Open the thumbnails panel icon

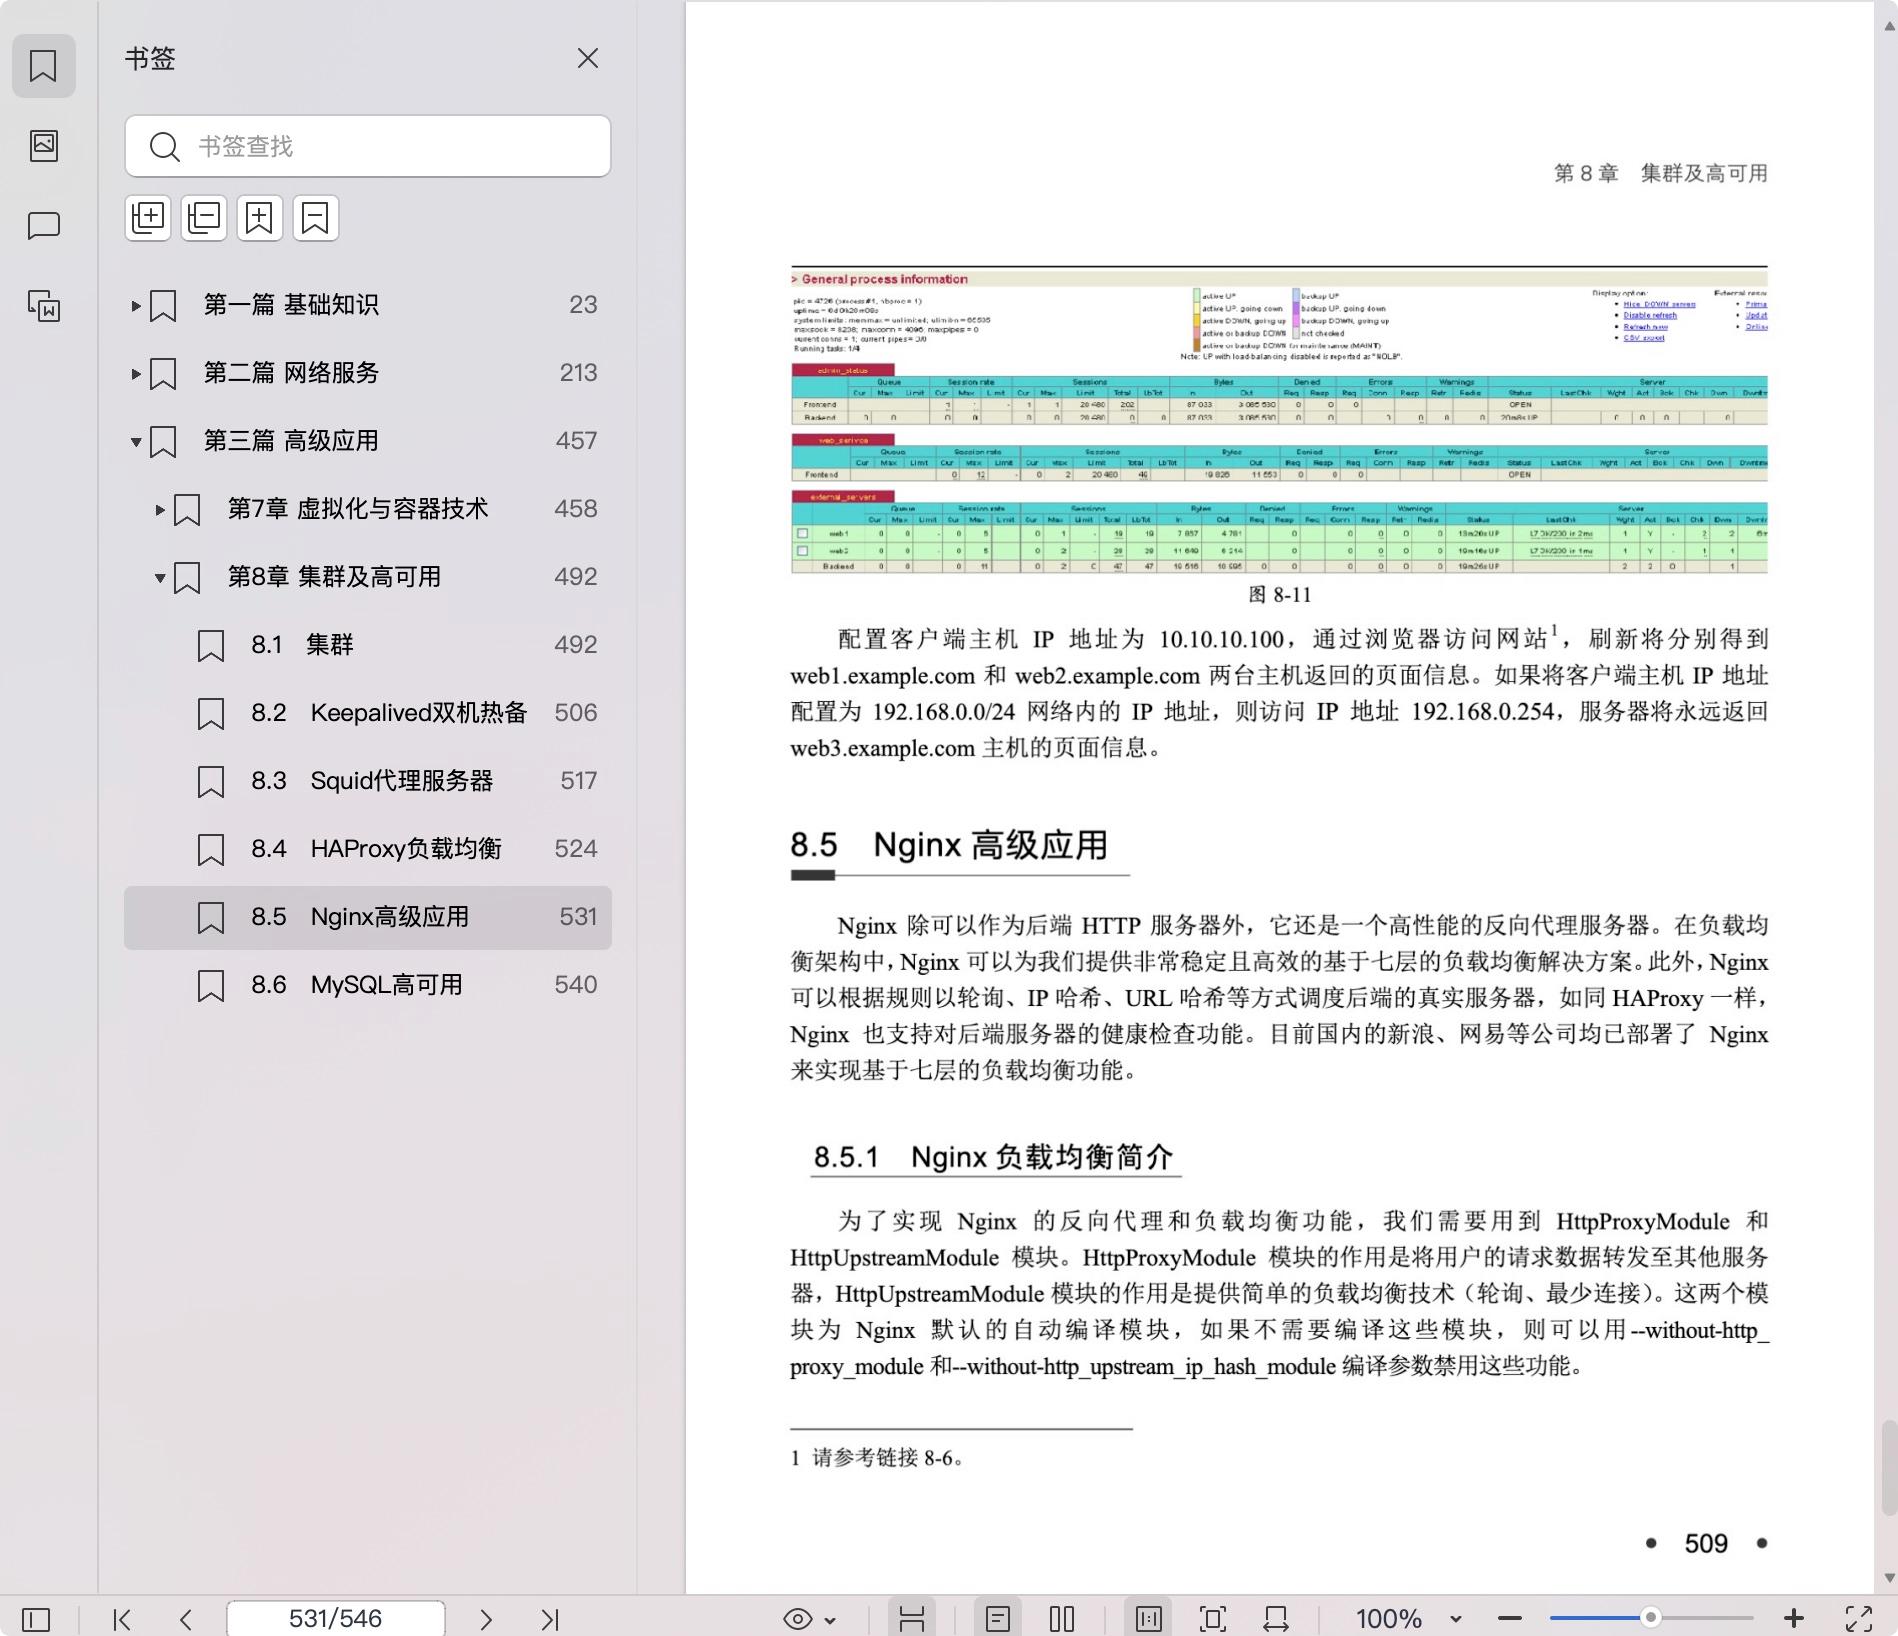43,146
